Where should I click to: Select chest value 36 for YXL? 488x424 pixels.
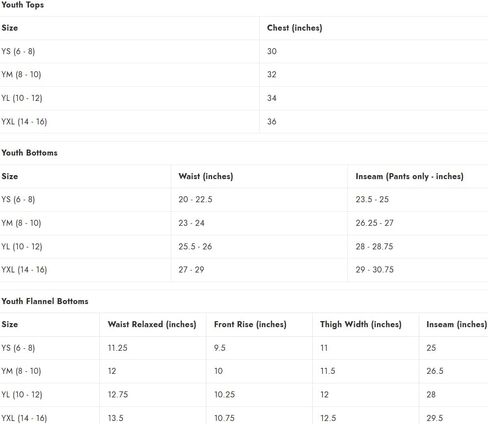(272, 122)
